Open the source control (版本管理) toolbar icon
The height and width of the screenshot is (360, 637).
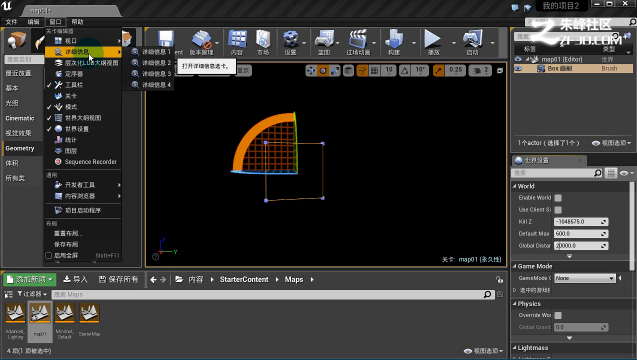pos(202,40)
